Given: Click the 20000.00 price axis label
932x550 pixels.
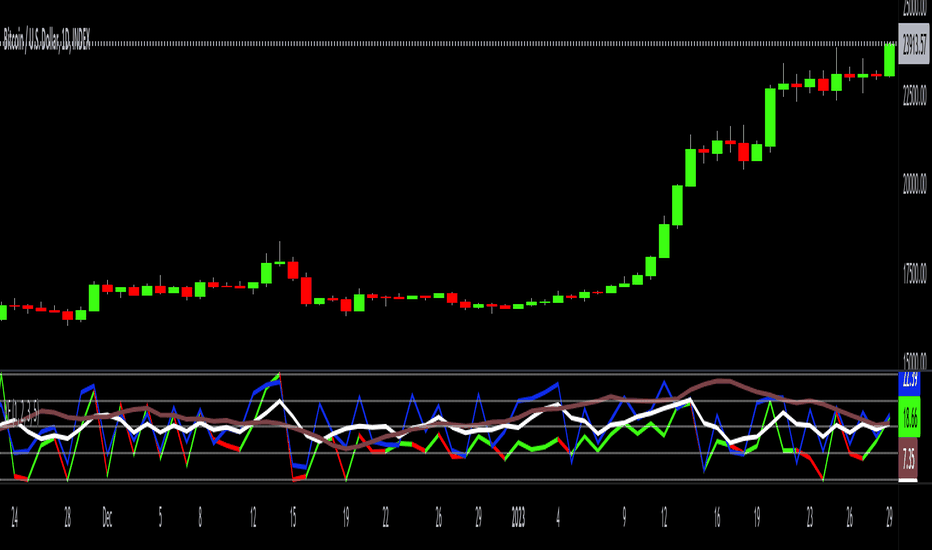Looking at the screenshot, I should (x=915, y=184).
